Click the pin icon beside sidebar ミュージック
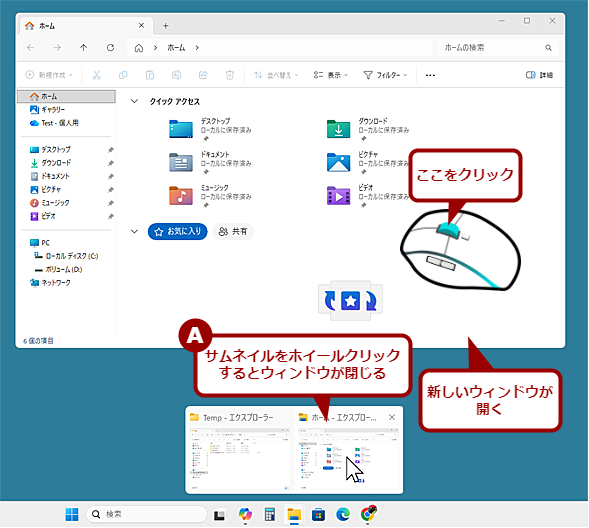 pyautogui.click(x=110, y=203)
